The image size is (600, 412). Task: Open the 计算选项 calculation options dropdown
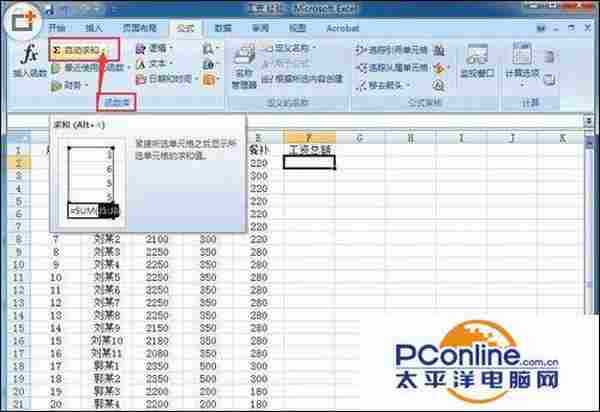coord(522,65)
